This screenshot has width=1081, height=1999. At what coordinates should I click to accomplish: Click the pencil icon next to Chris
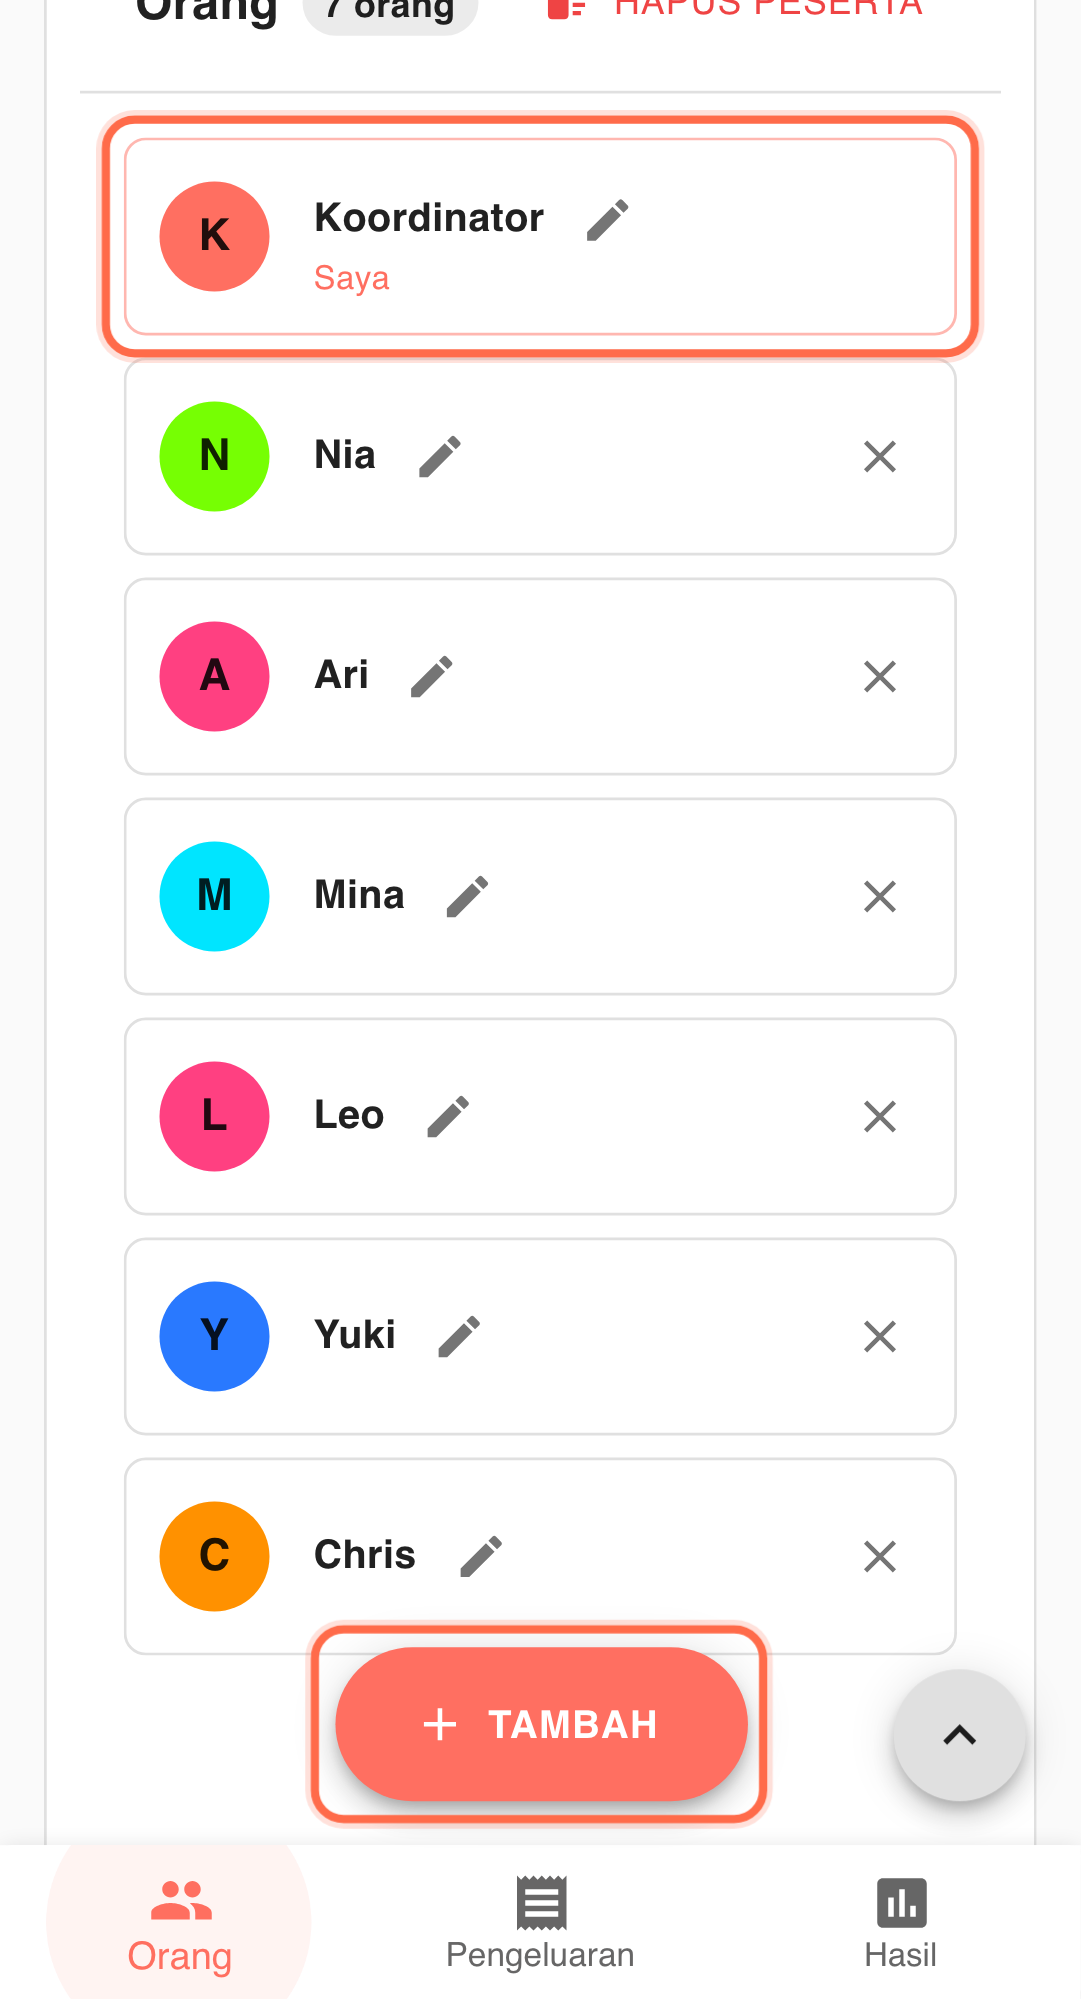click(x=480, y=1557)
